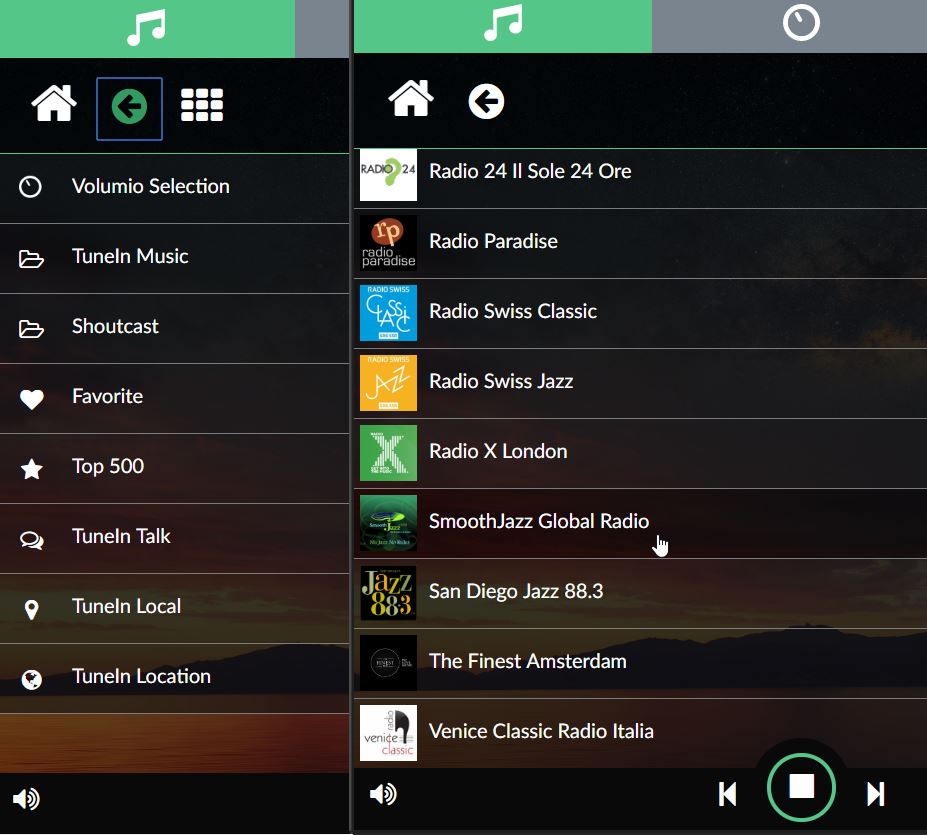Screen dimensions: 927x835
Task: Play Radio Swiss Jazz
Action: (640, 384)
